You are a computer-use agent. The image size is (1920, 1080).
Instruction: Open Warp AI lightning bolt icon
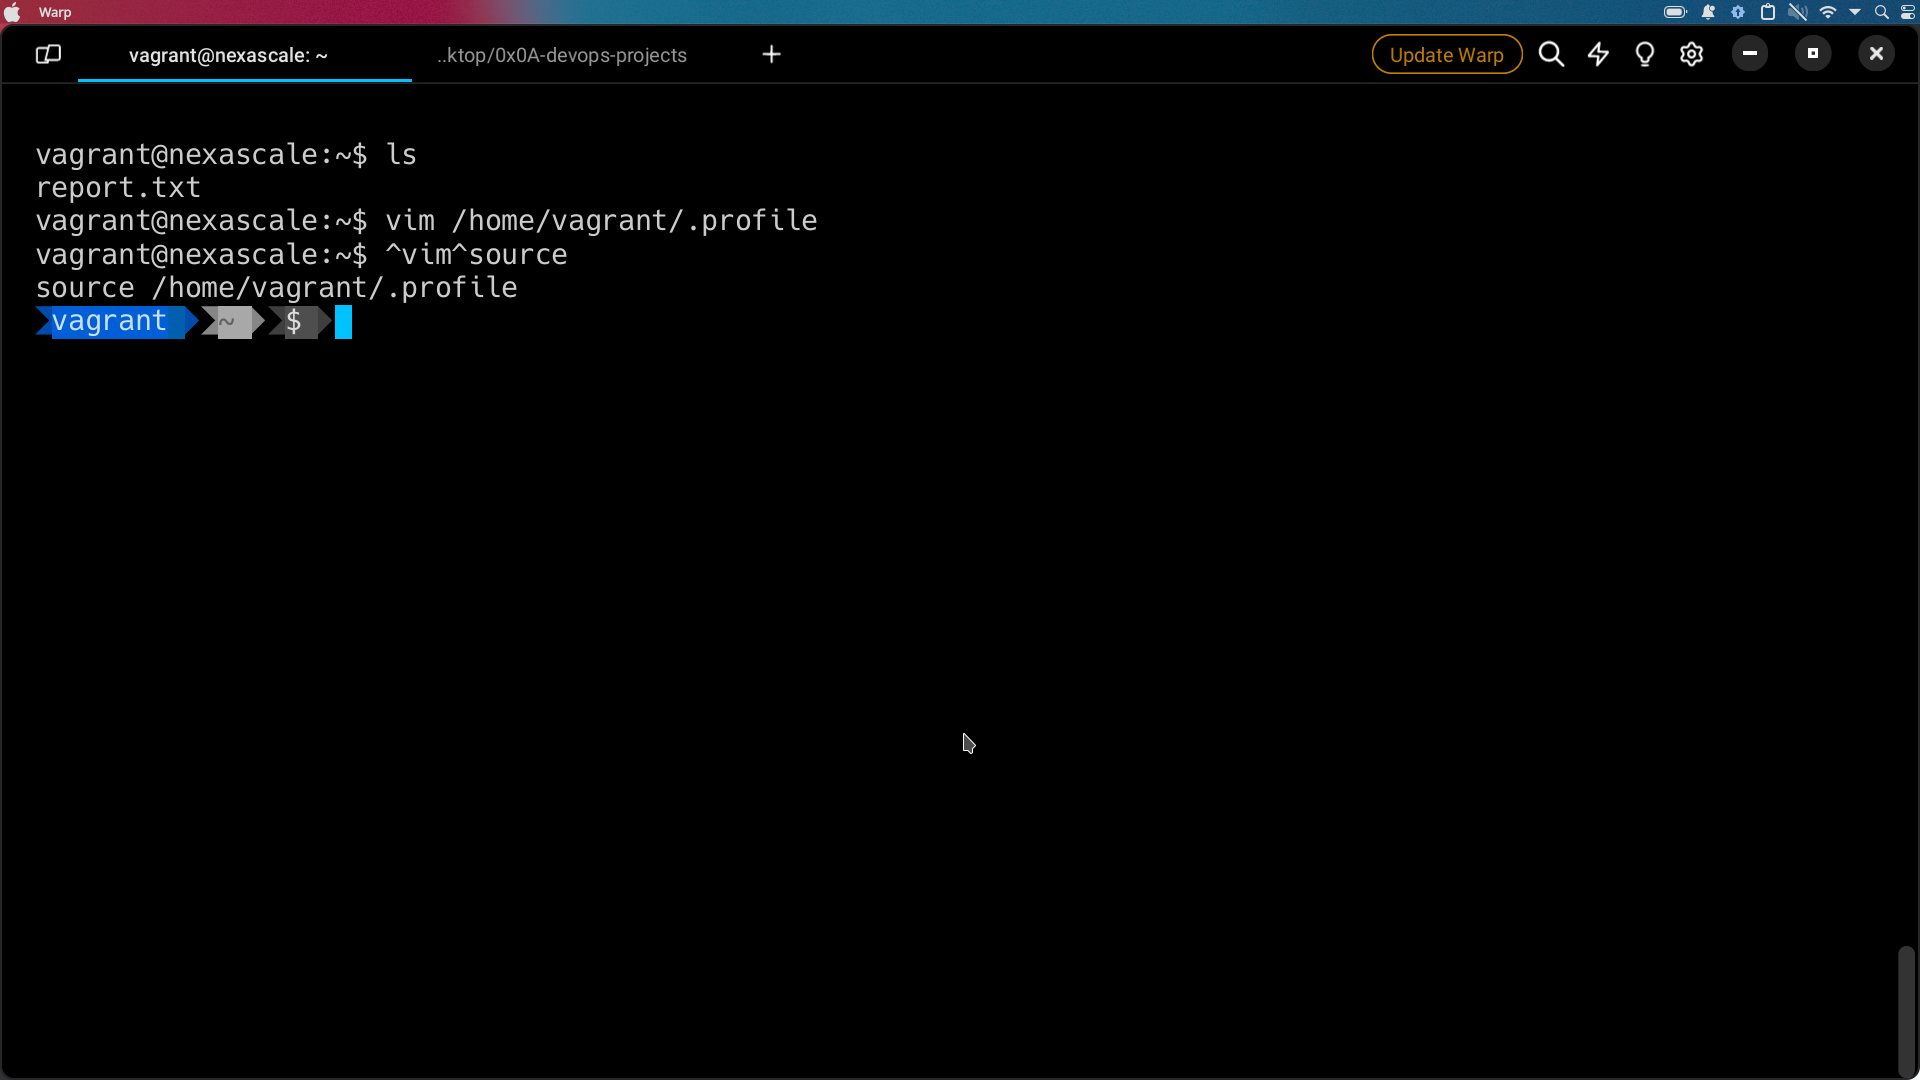click(x=1598, y=54)
